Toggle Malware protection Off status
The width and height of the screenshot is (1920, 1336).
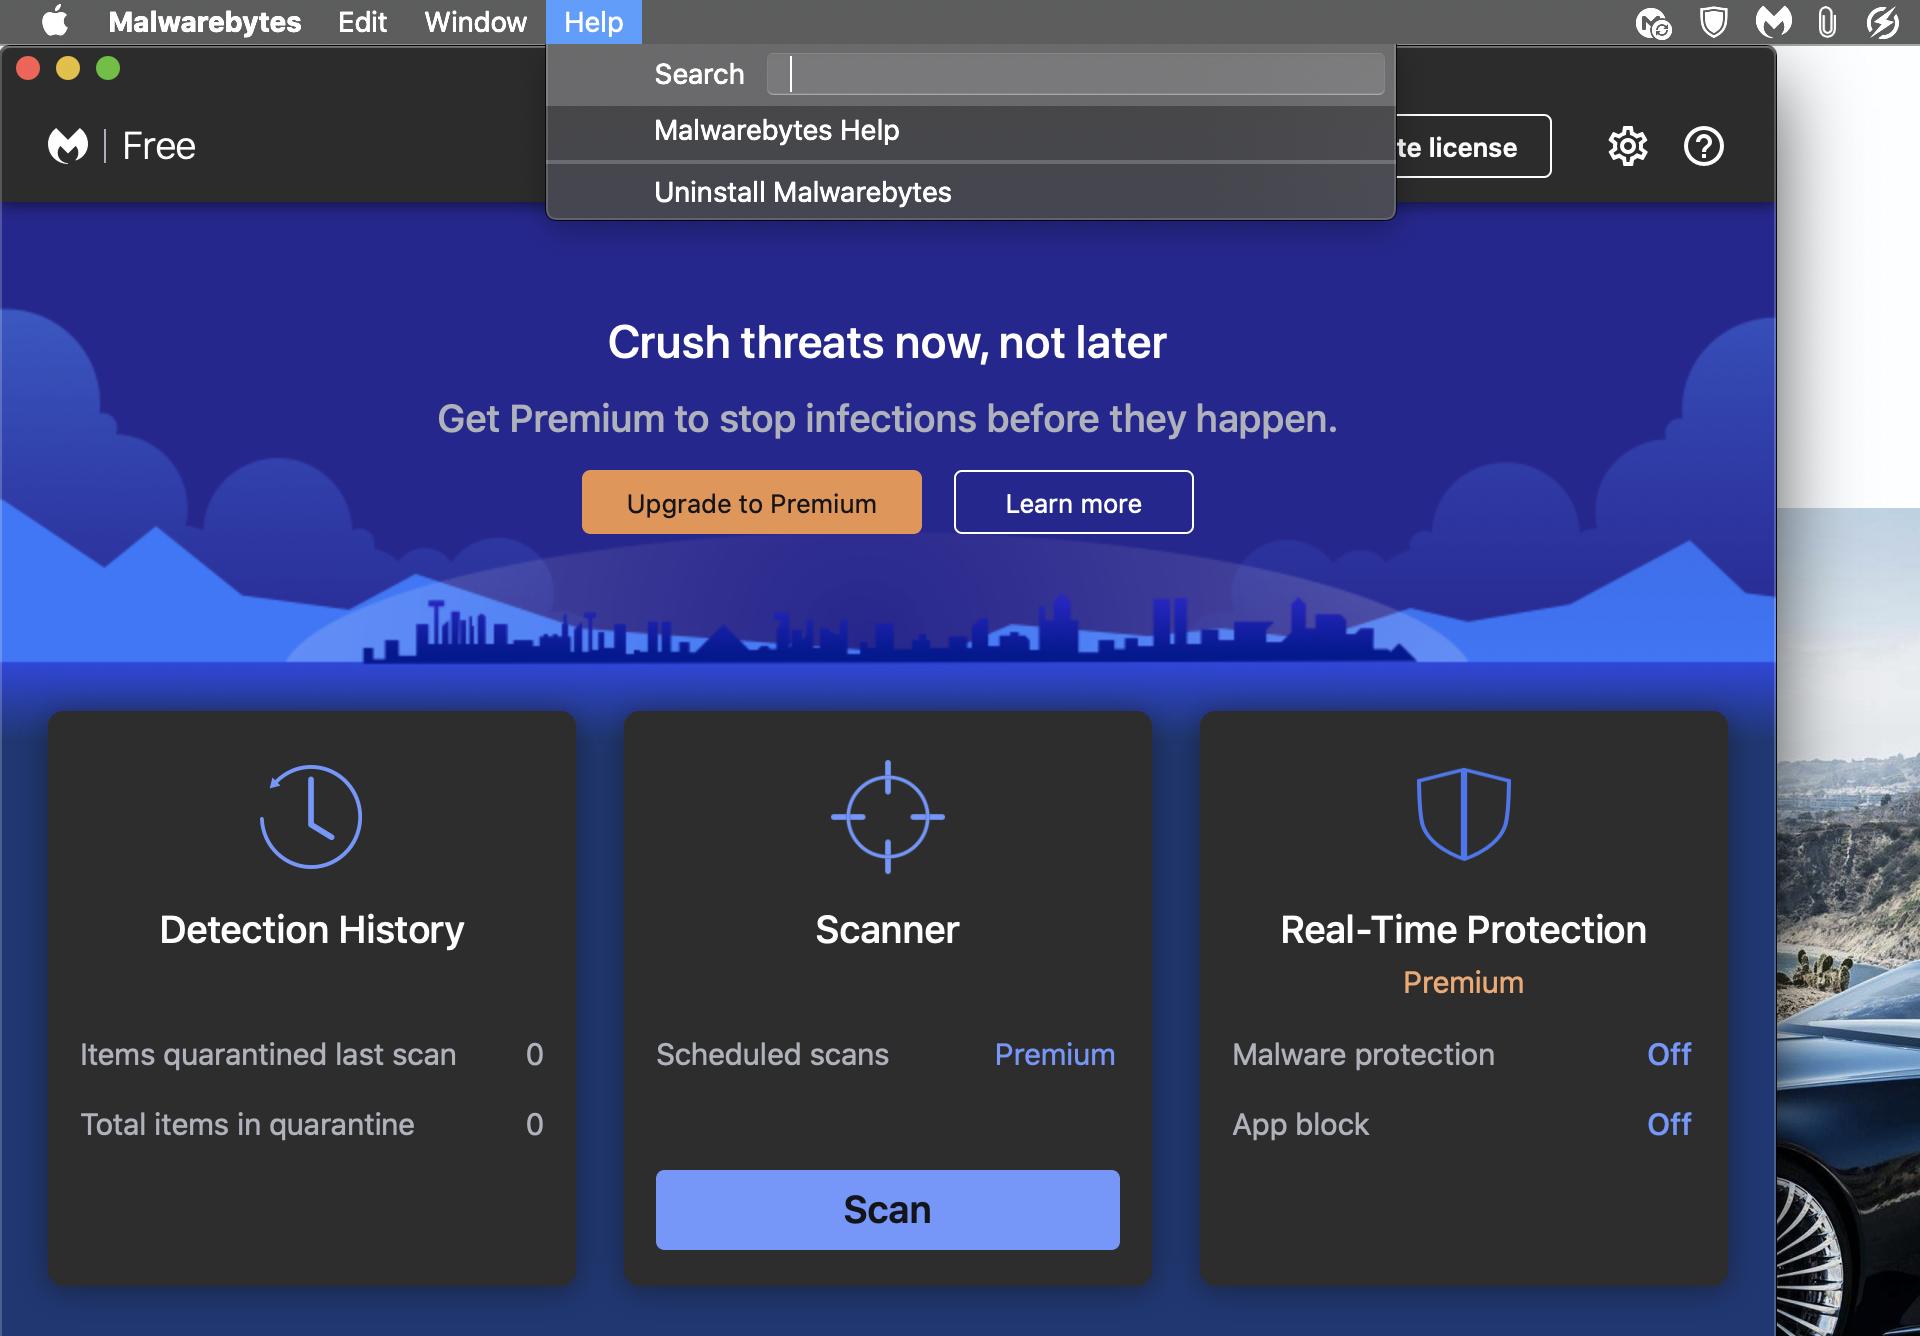1669,1054
